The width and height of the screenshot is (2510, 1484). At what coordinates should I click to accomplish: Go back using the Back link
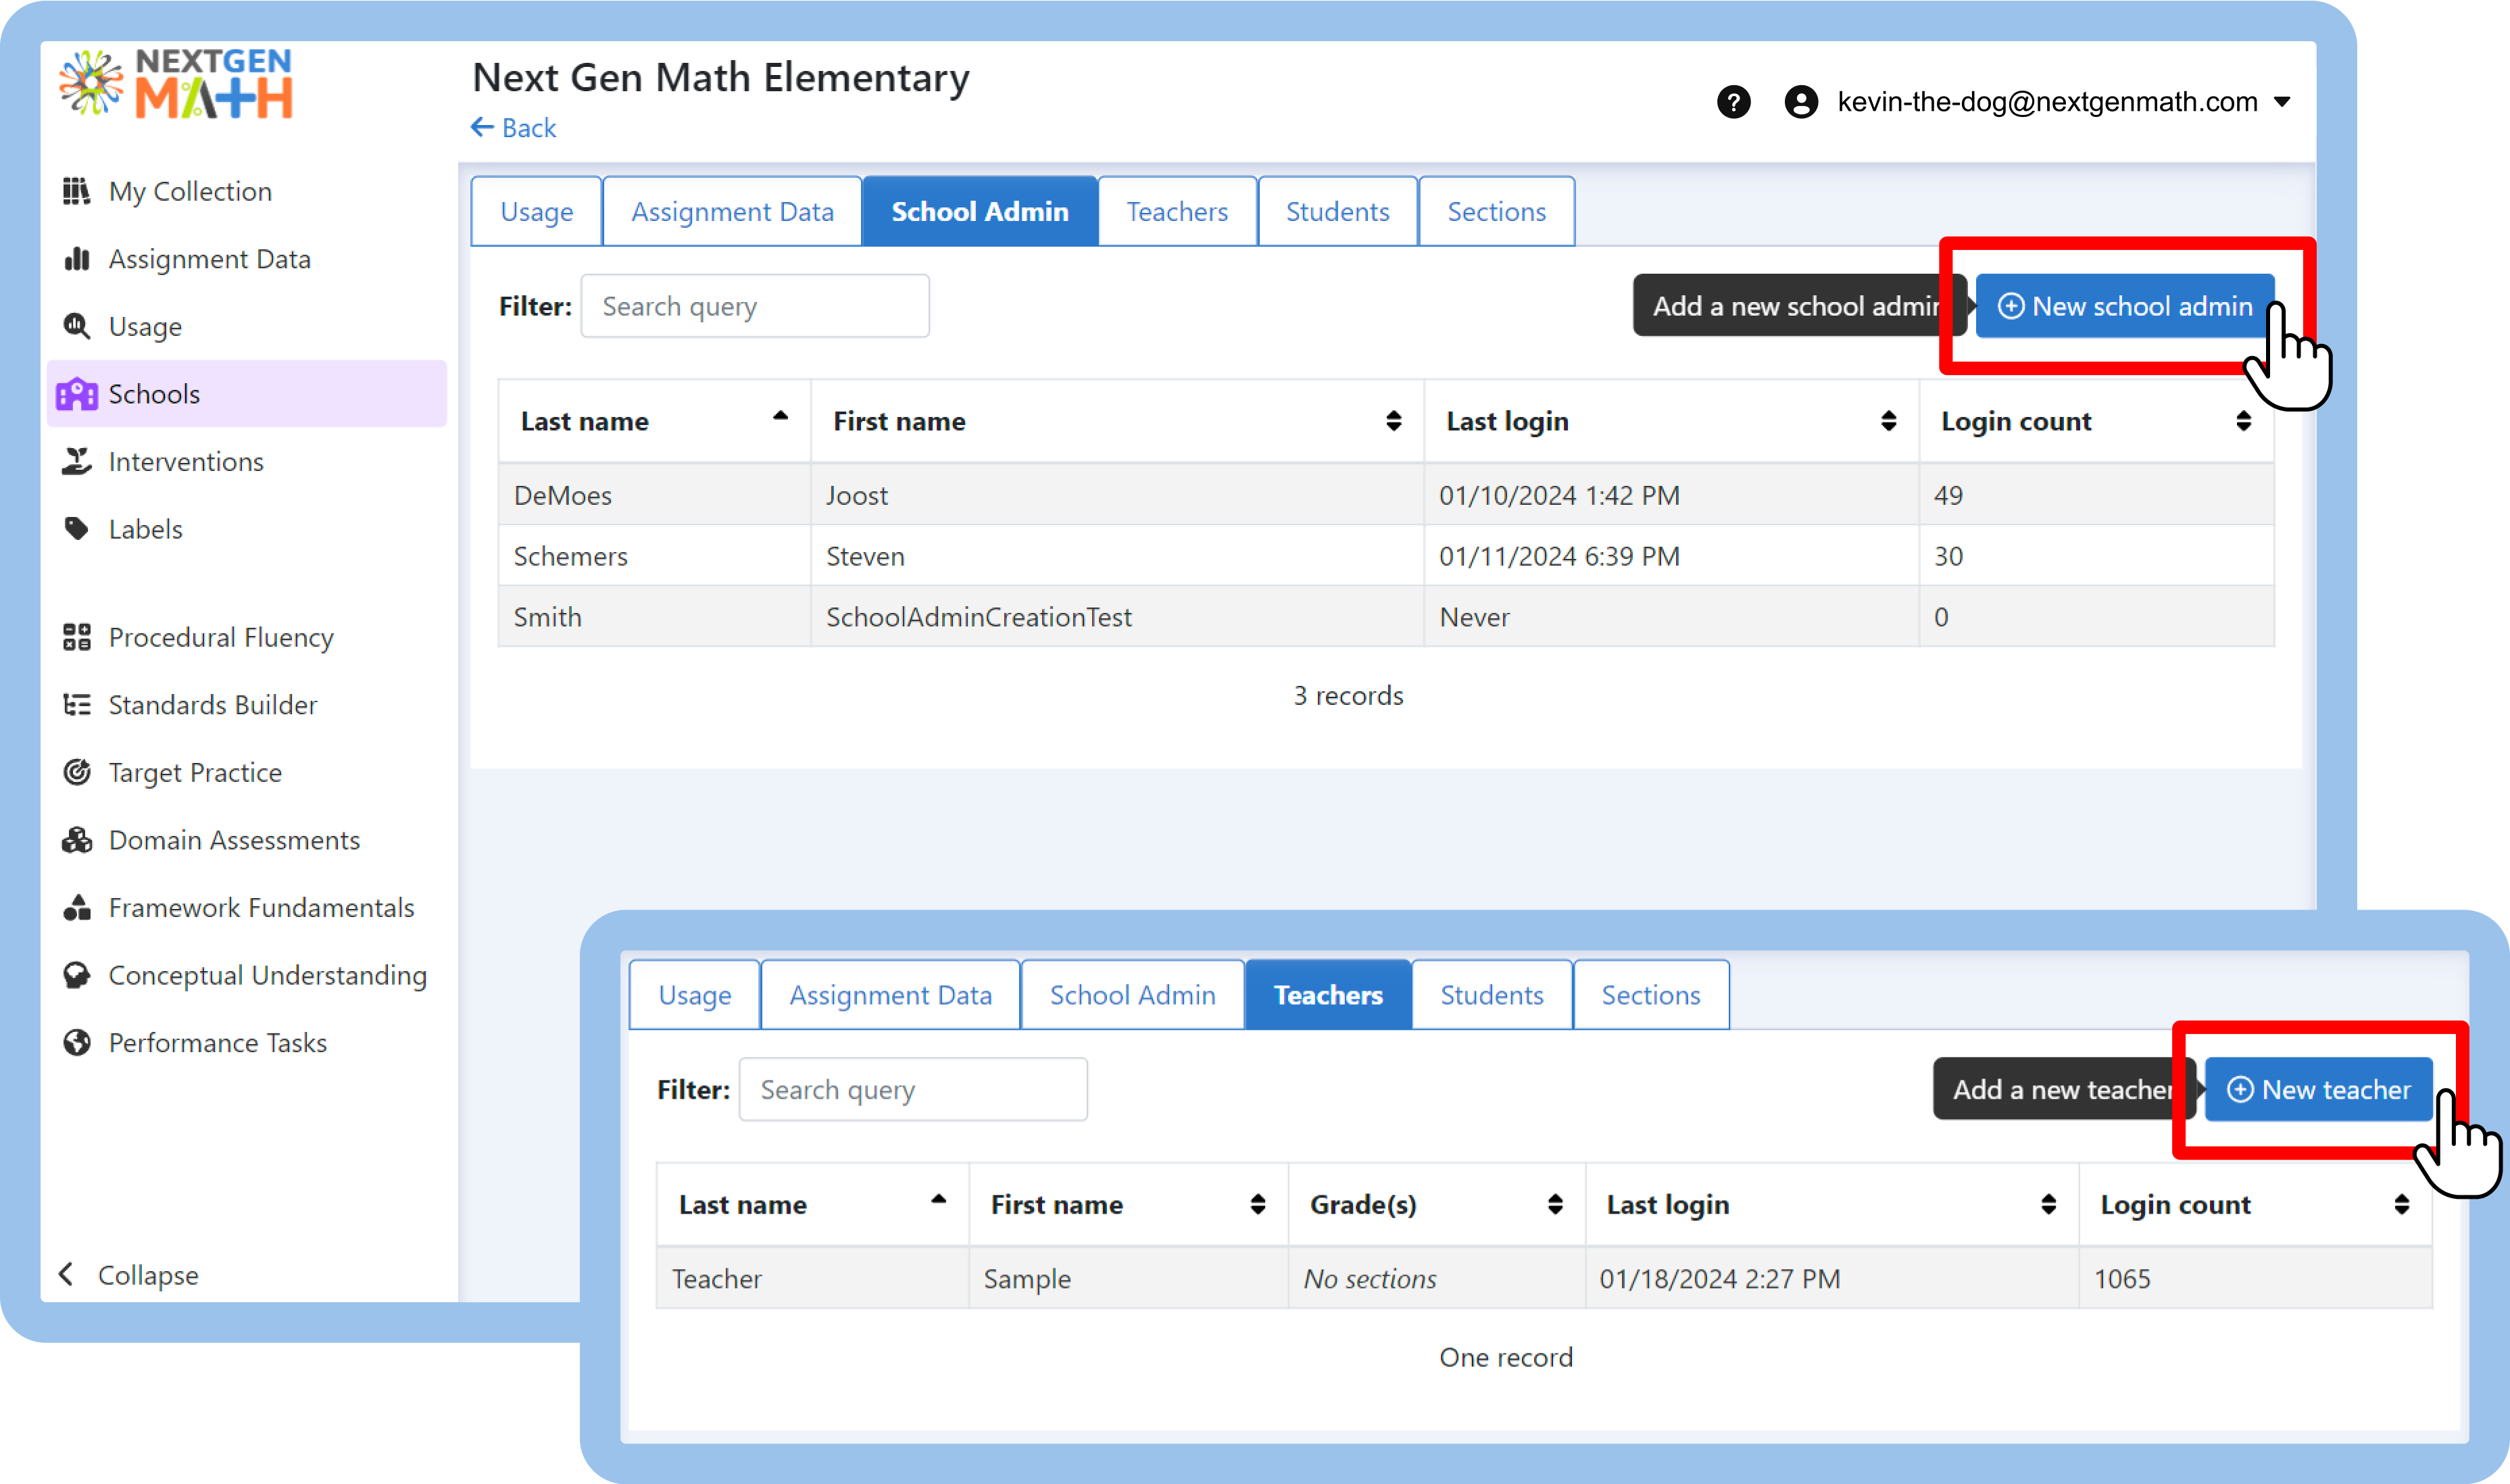pyautogui.click(x=513, y=128)
